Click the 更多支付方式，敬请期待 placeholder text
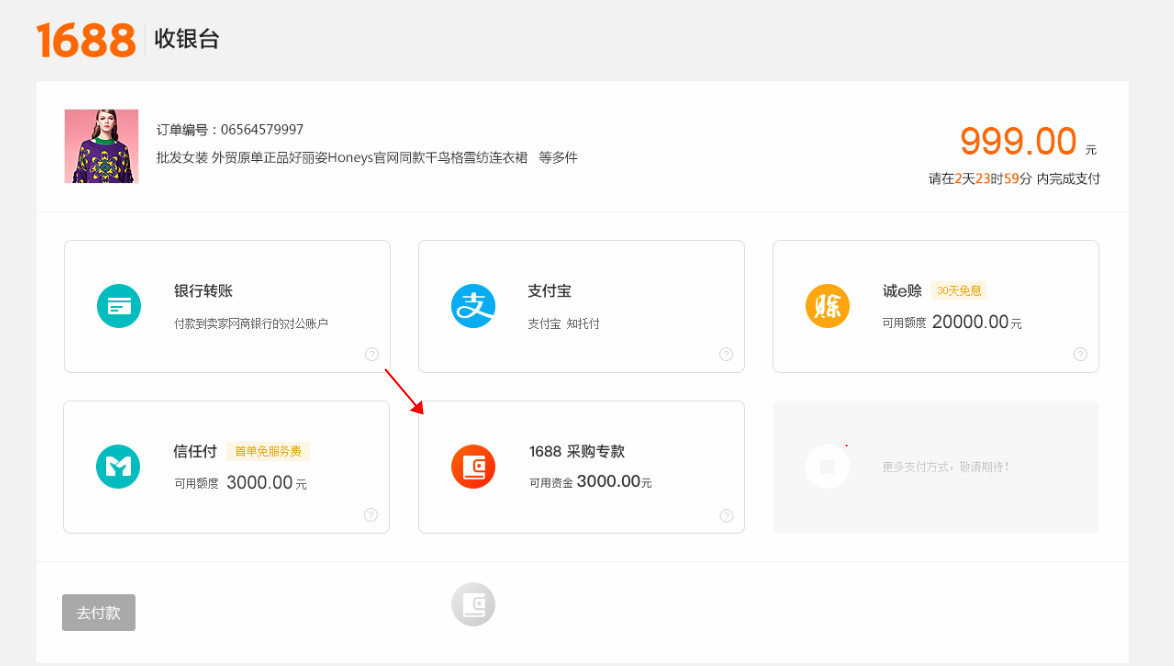The width and height of the screenshot is (1174, 666). pyautogui.click(x=945, y=467)
